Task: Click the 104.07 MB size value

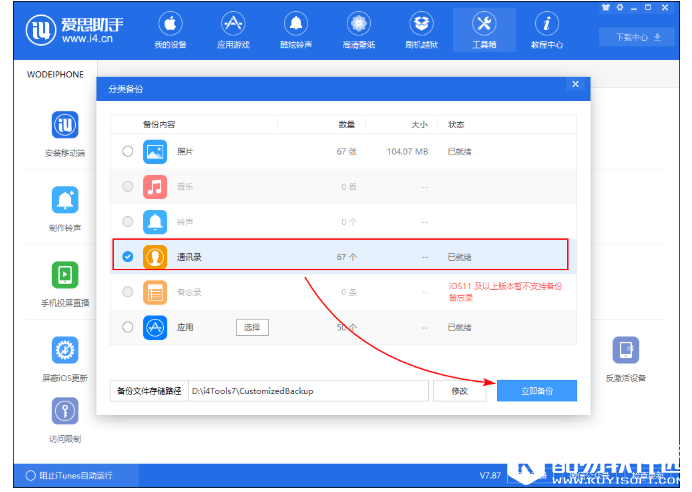Action: click(407, 151)
